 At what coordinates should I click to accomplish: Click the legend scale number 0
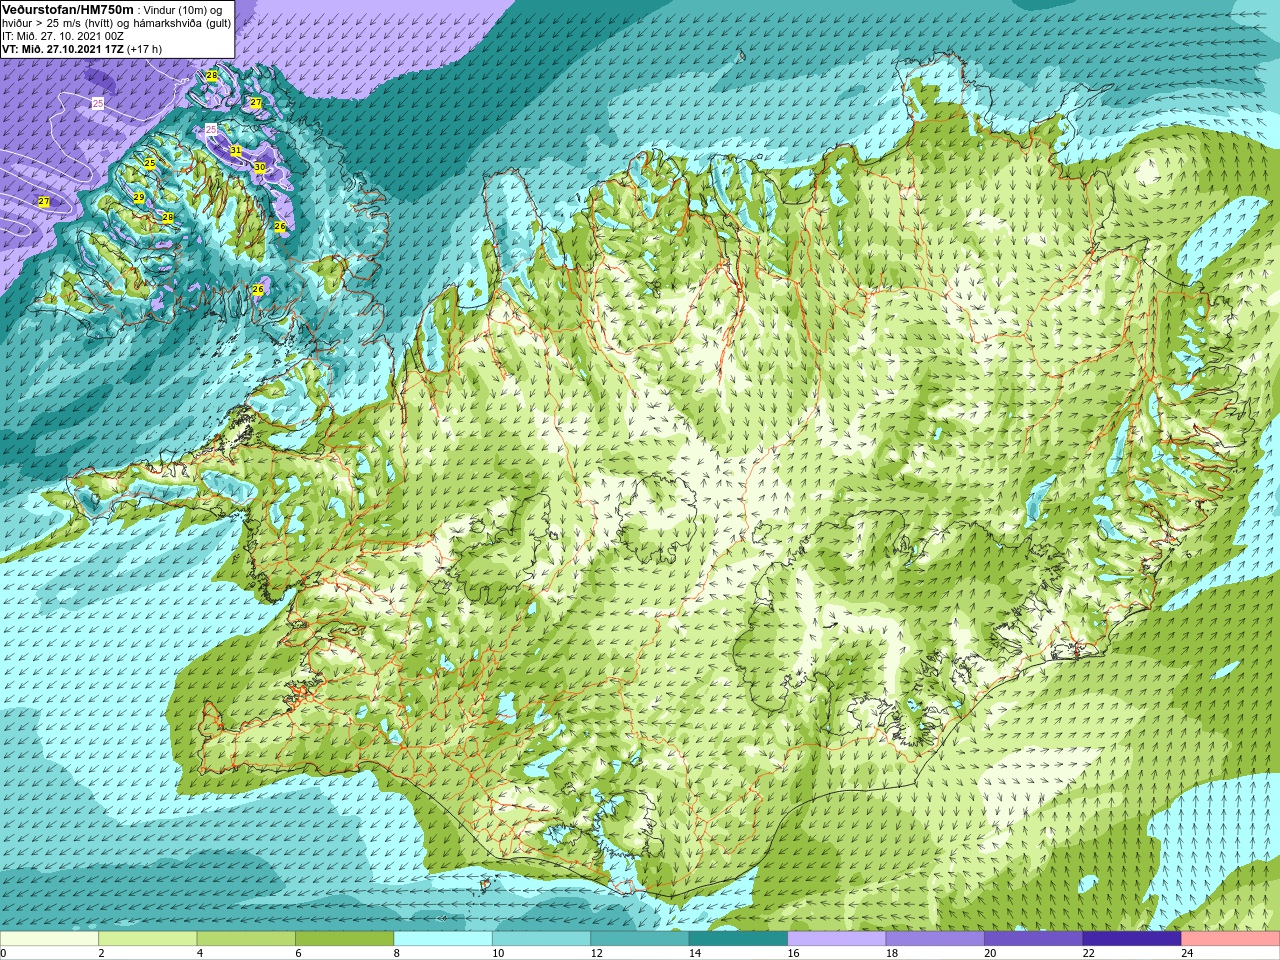tap(4, 953)
